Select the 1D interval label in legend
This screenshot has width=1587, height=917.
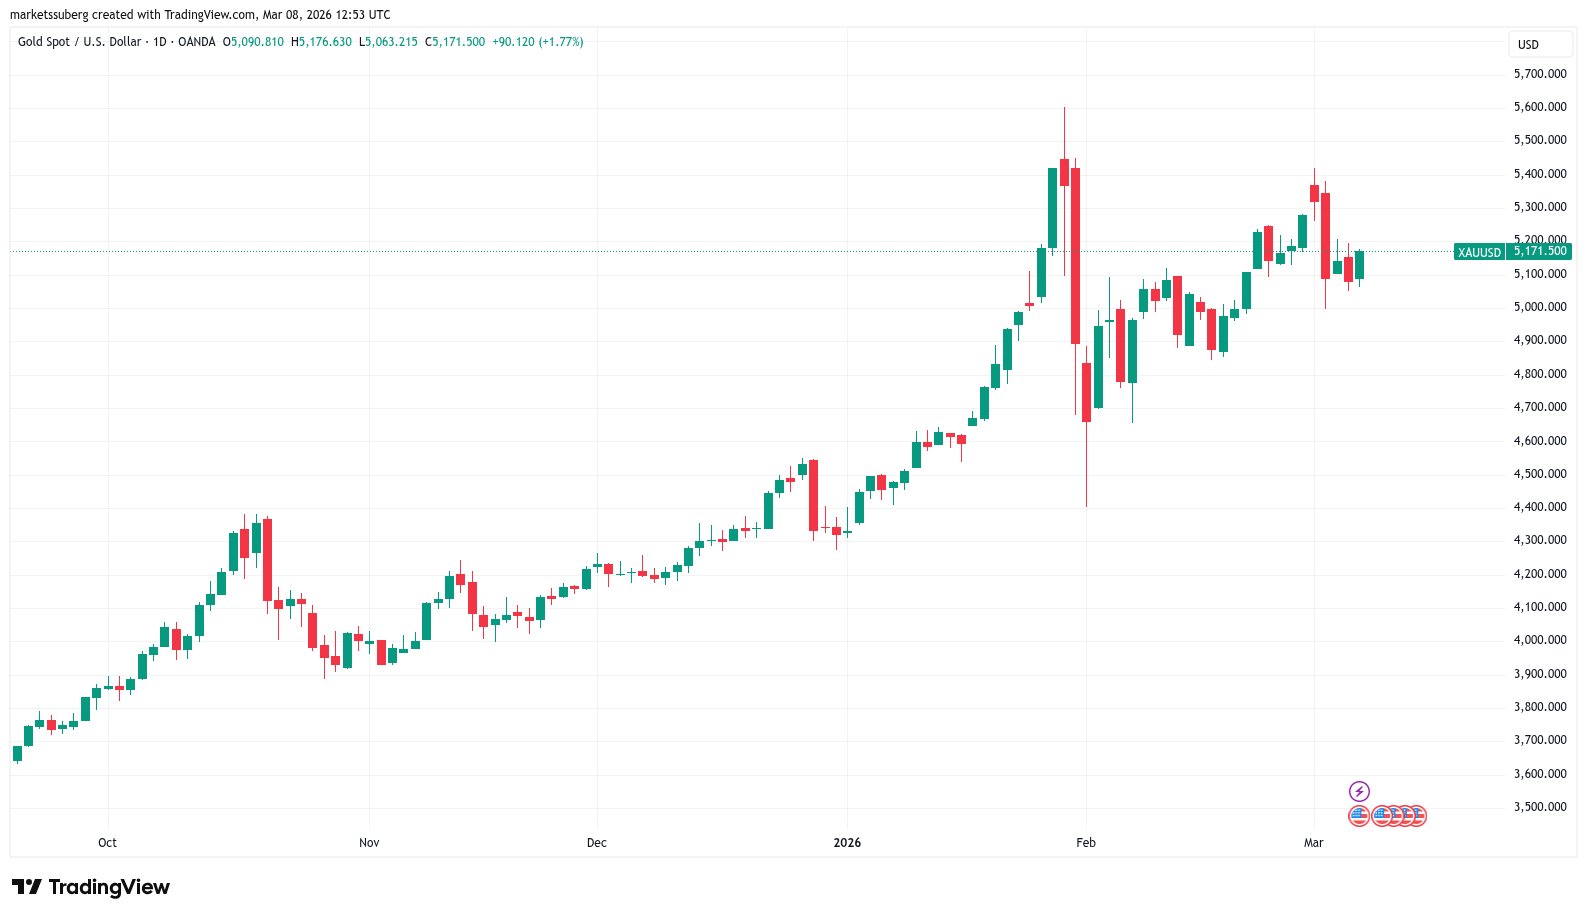pos(160,42)
